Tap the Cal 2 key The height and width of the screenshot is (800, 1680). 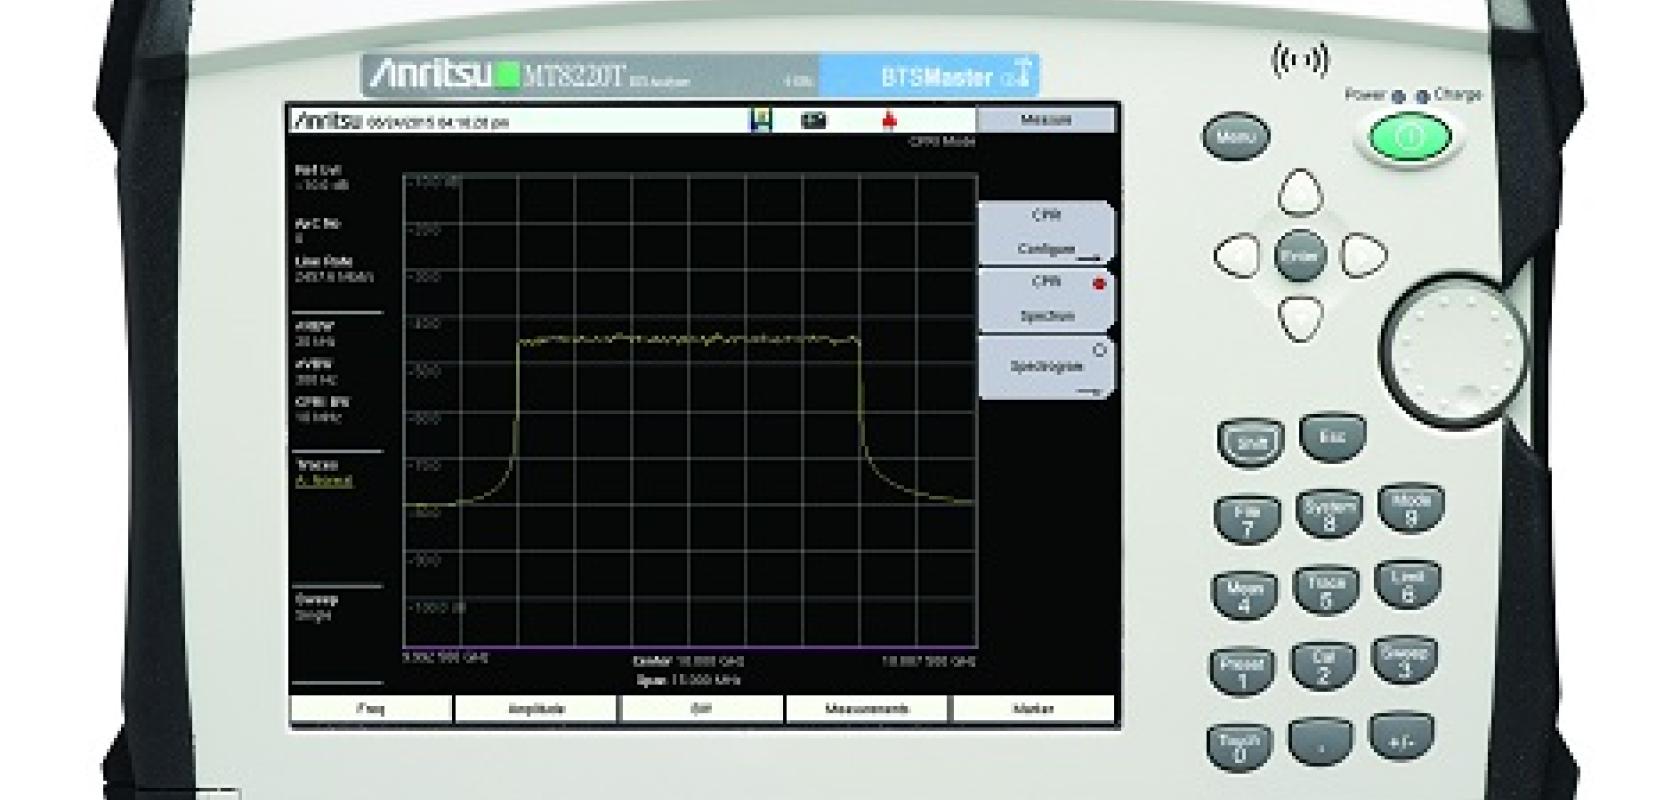(1323, 665)
